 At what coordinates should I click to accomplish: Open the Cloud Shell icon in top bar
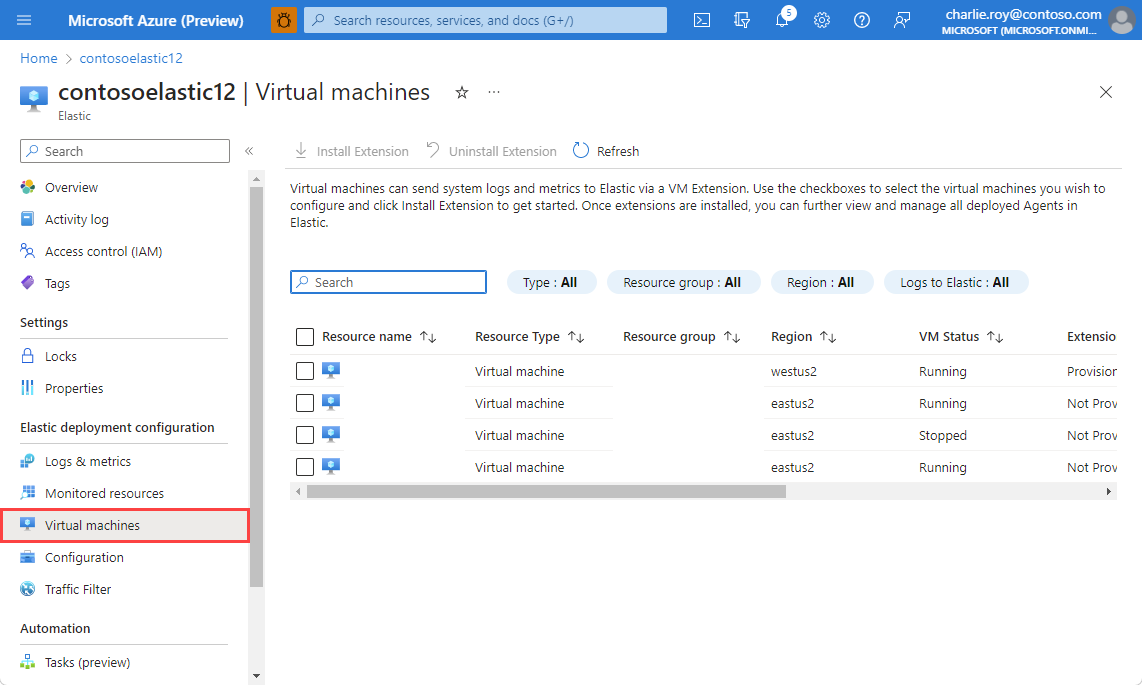pyautogui.click(x=702, y=20)
